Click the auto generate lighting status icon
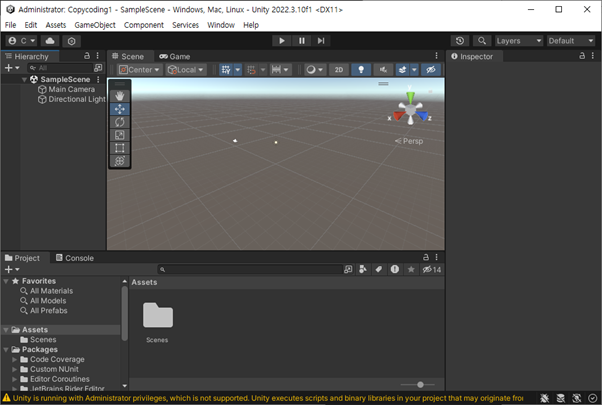Viewport: 602px width, 405px height. tap(577, 398)
